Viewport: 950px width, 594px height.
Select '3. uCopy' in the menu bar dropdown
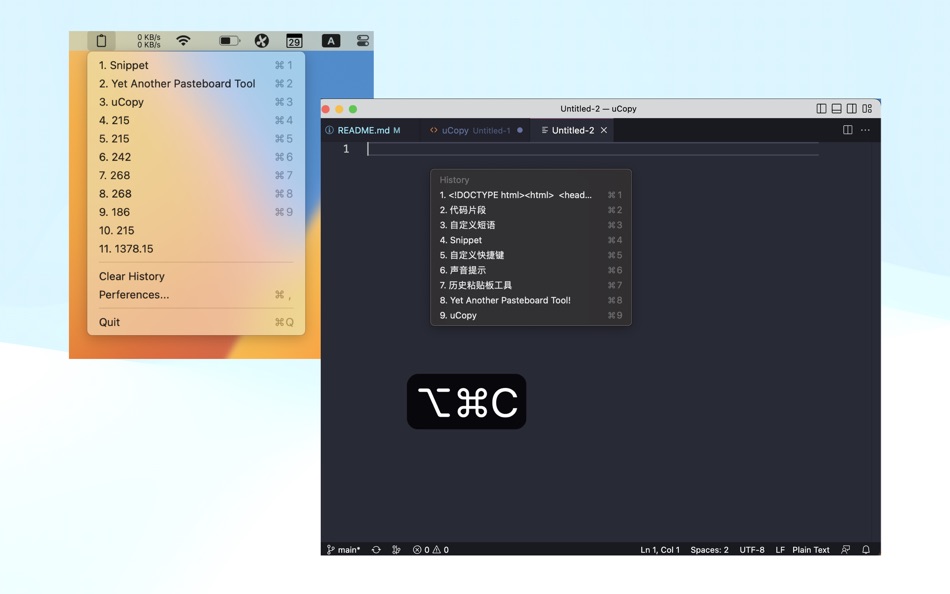(196, 102)
